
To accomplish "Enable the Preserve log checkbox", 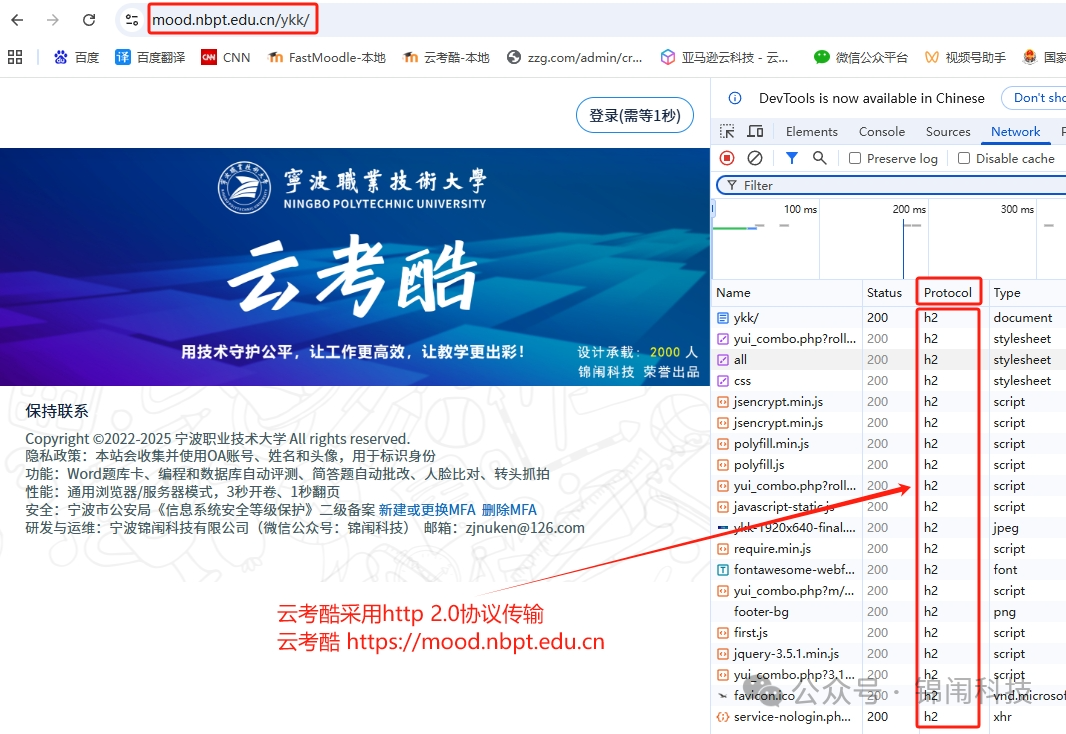I will point(855,158).
